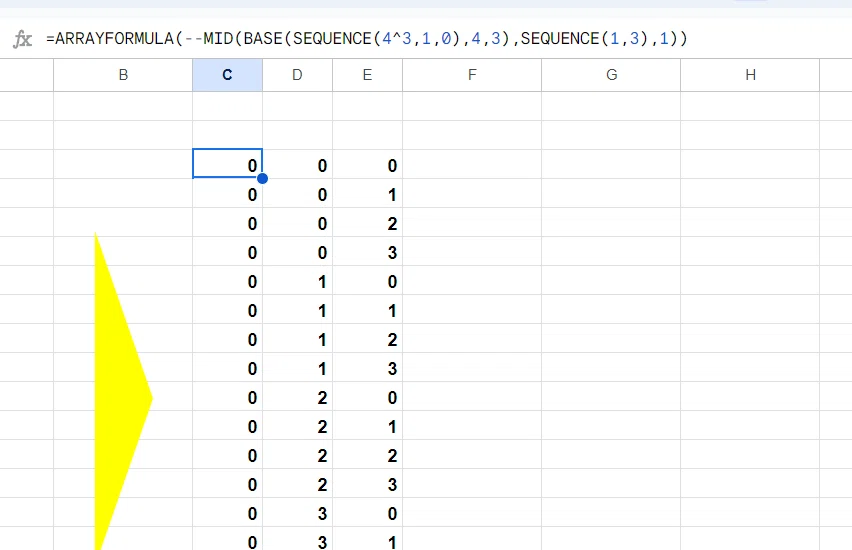Image resolution: width=852 pixels, height=550 pixels.
Task: Select column B header
Action: point(123,75)
